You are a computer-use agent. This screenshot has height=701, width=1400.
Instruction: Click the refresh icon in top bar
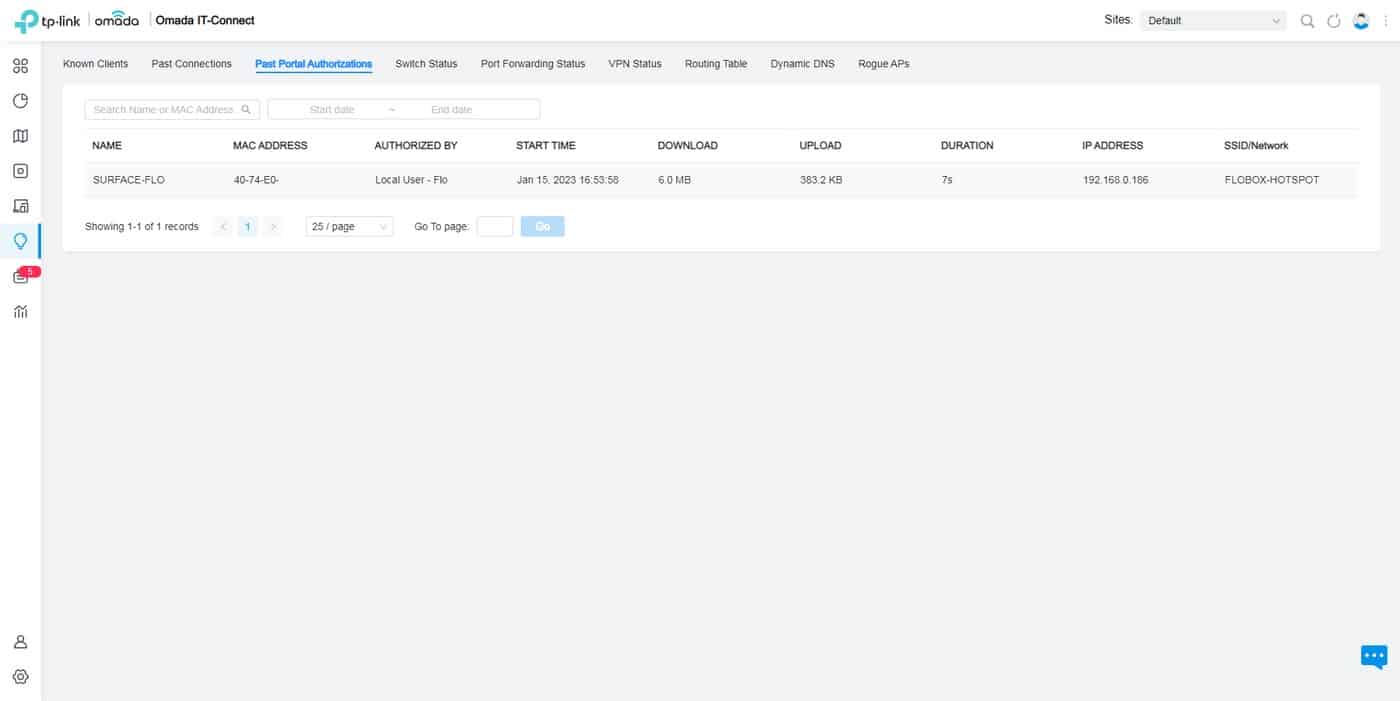point(1333,21)
